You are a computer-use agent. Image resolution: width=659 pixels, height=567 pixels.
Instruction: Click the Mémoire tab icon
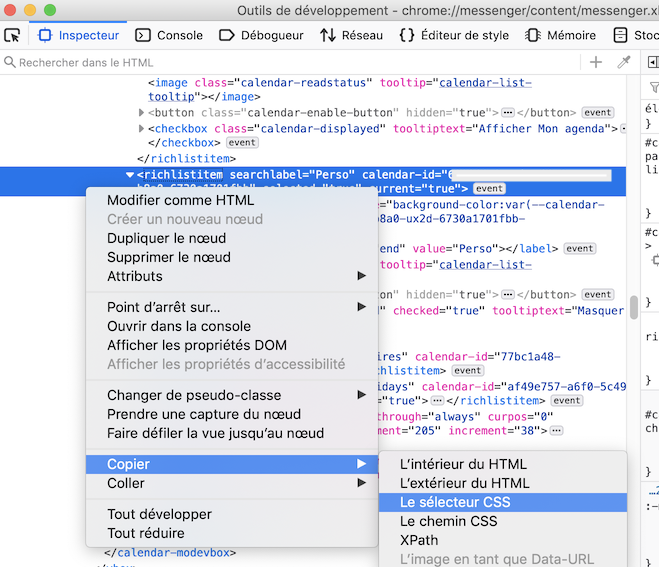click(x=532, y=35)
